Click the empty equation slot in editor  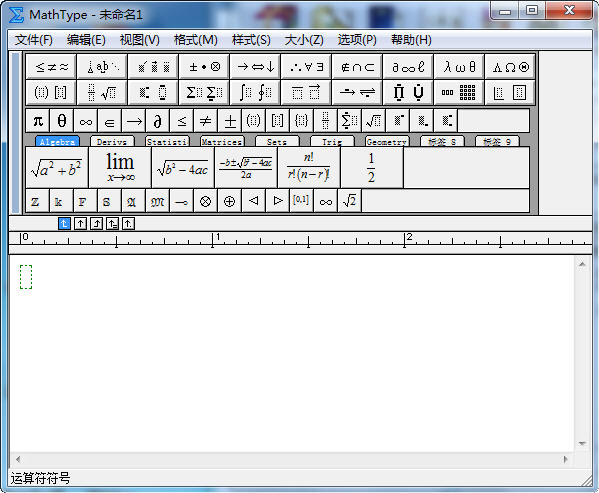tap(26, 277)
